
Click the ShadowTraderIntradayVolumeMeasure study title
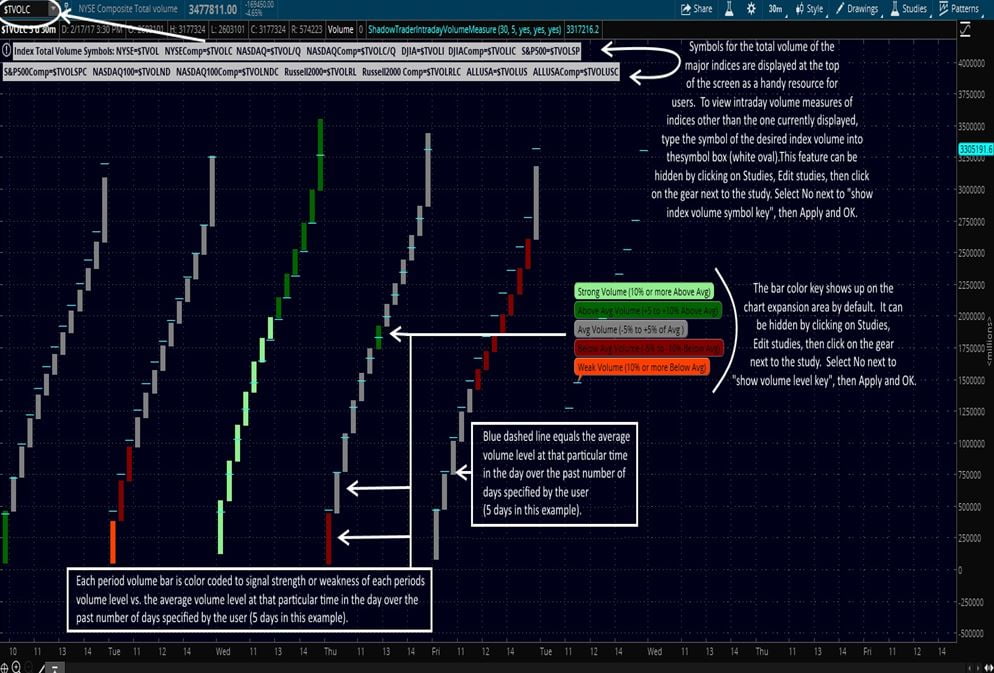(465, 30)
